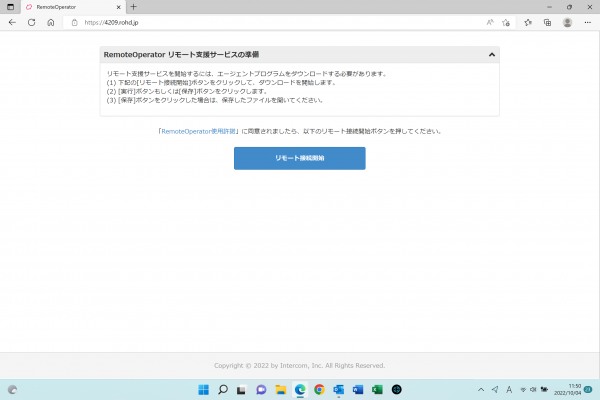
Task: Open the round black app taskbar icon
Action: tap(396, 390)
